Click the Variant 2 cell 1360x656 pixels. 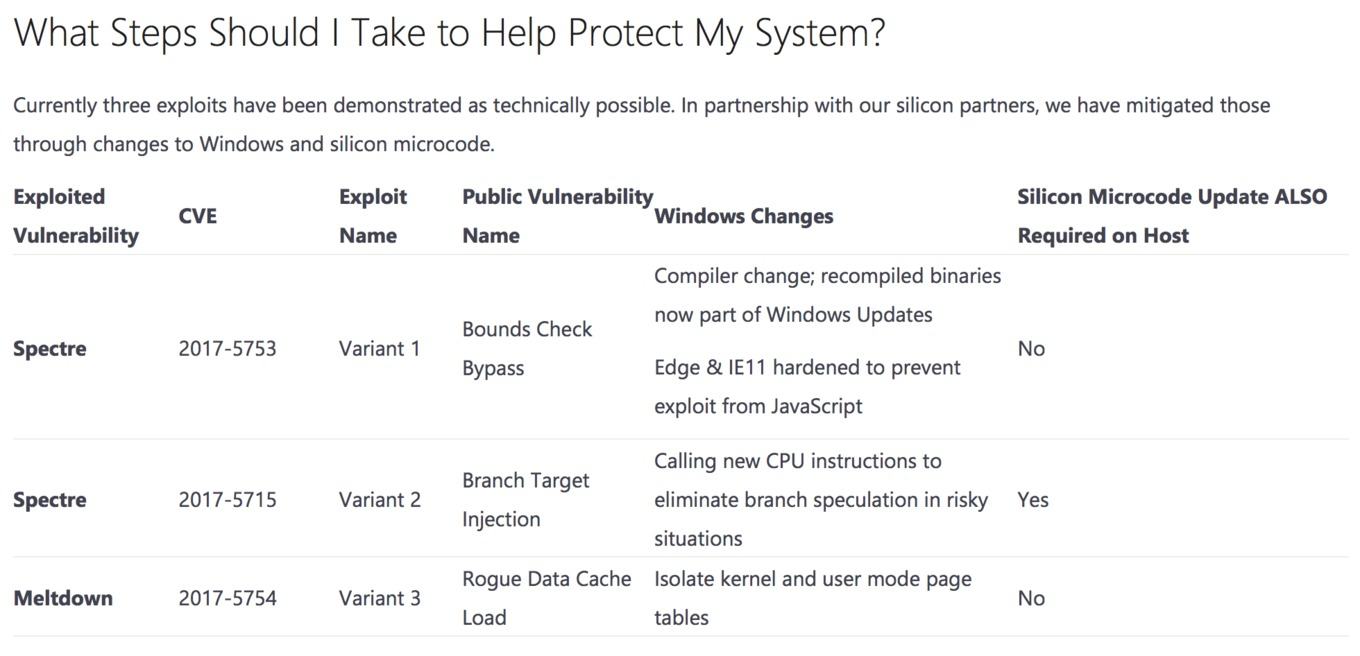pos(380,500)
